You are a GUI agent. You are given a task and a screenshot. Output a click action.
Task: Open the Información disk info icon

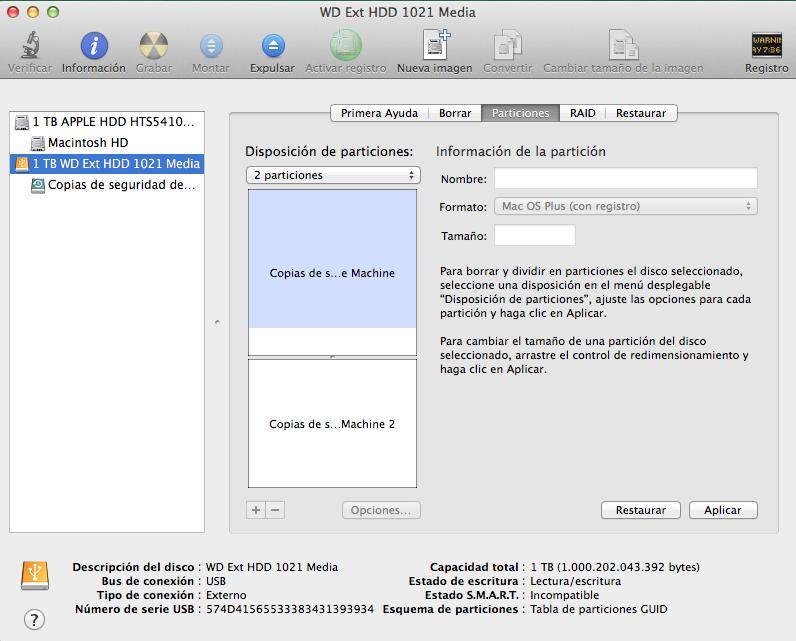[x=94, y=45]
